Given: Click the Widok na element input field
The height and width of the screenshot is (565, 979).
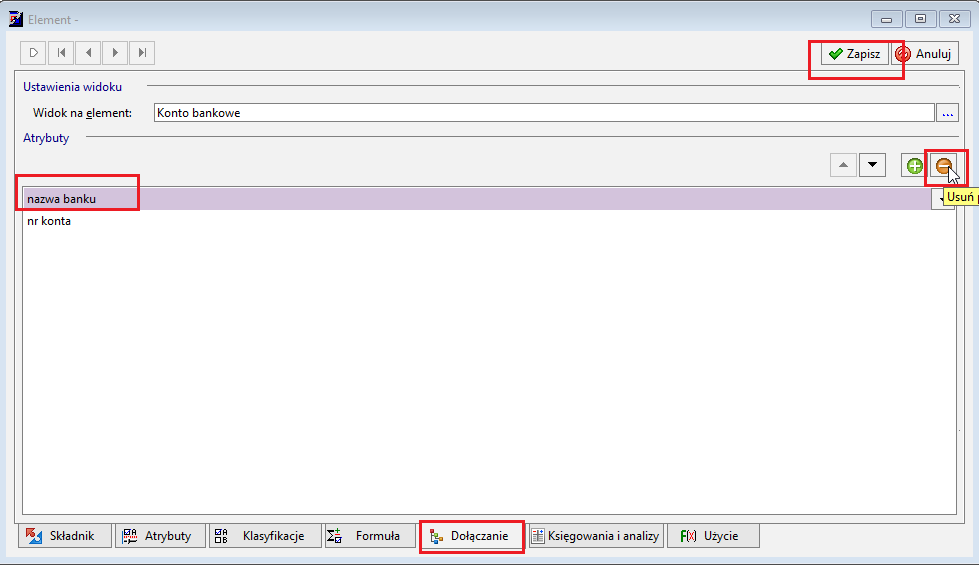Looking at the screenshot, I should tap(544, 113).
